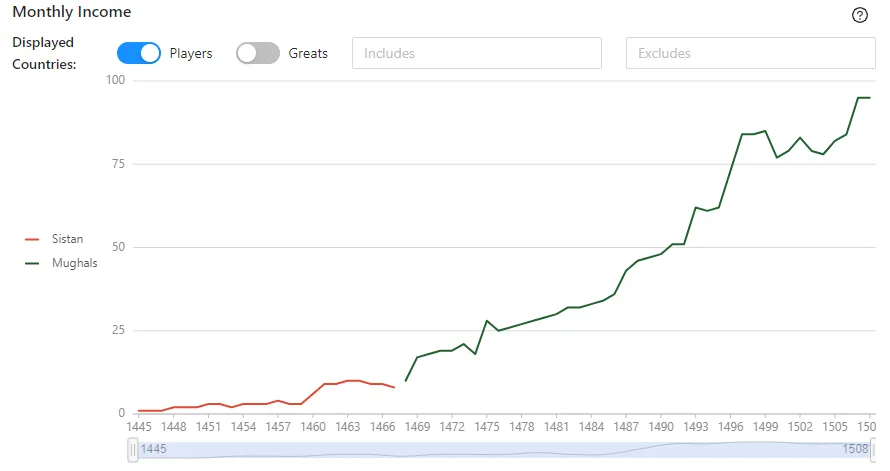Open the help question mark icon

tap(859, 15)
